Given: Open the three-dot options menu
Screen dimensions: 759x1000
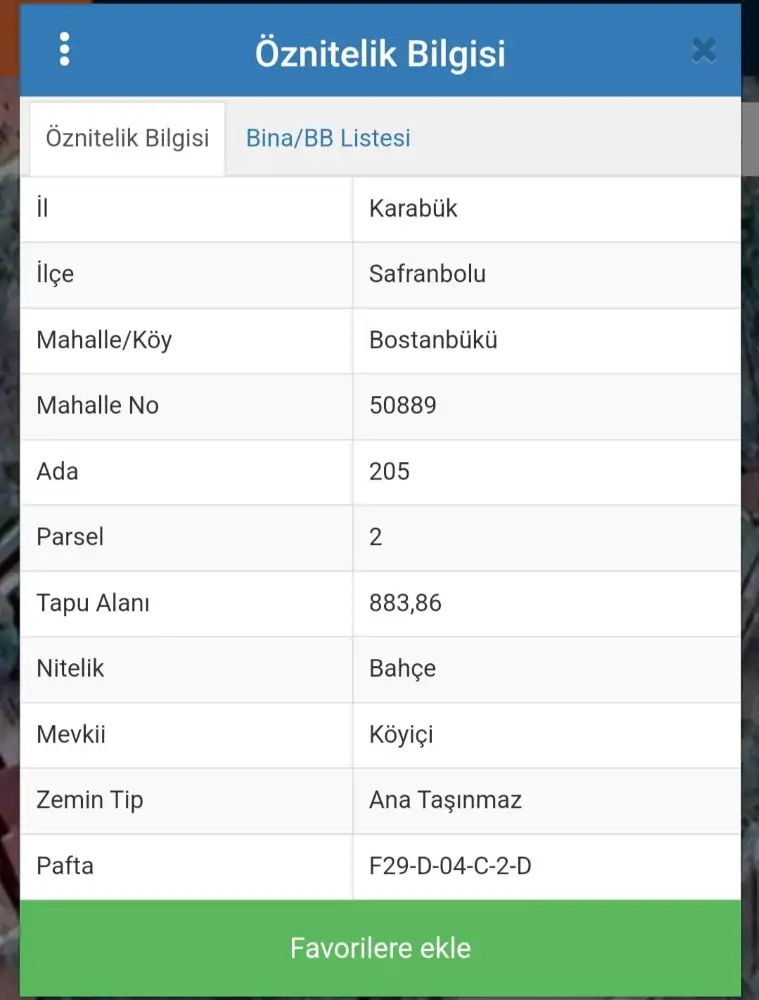Looking at the screenshot, I should [65, 49].
